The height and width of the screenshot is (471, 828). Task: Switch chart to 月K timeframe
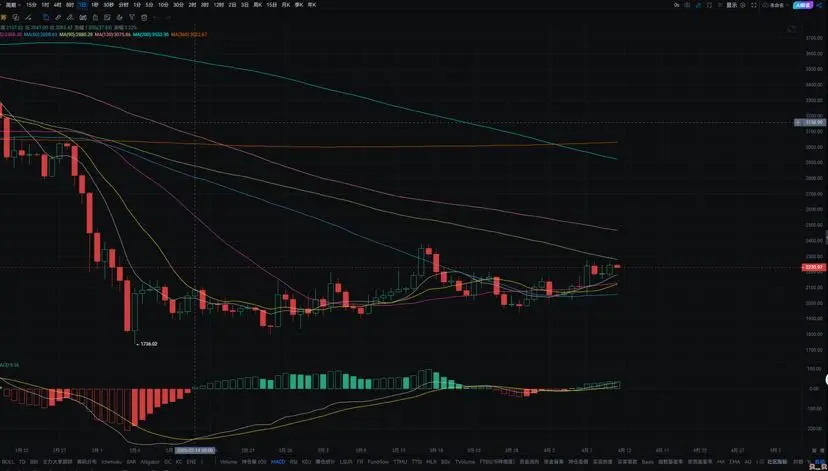click(x=286, y=5)
